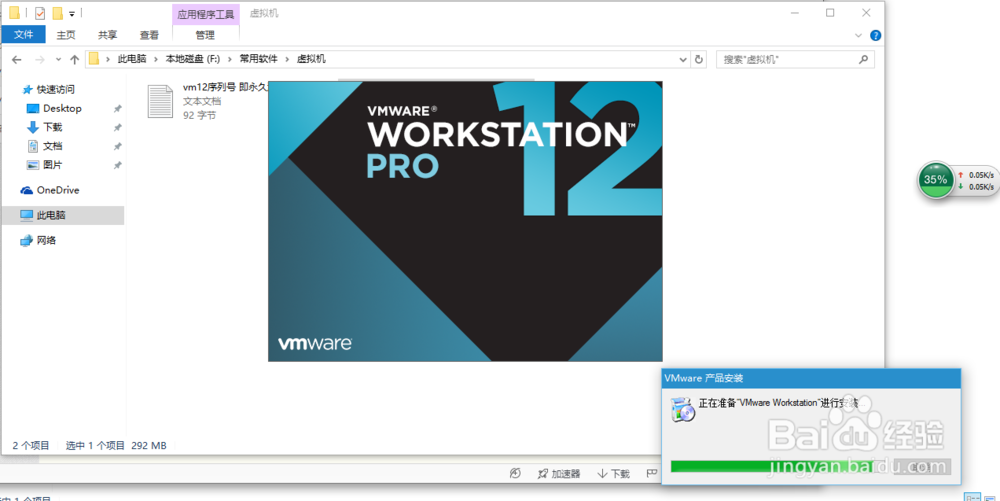The height and width of the screenshot is (501, 1000).
Task: Click the Properties checkmark icon in title bar
Action: (x=40, y=13)
